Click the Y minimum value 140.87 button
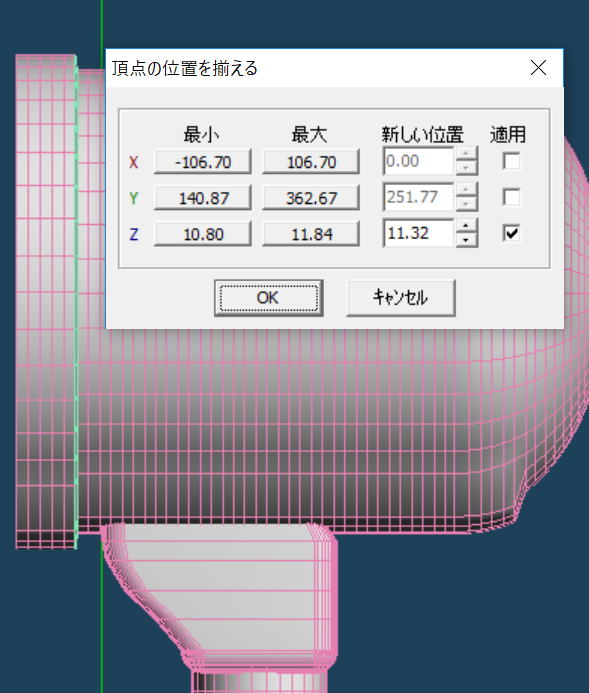Viewport: 589px width, 693px height. 203,198
